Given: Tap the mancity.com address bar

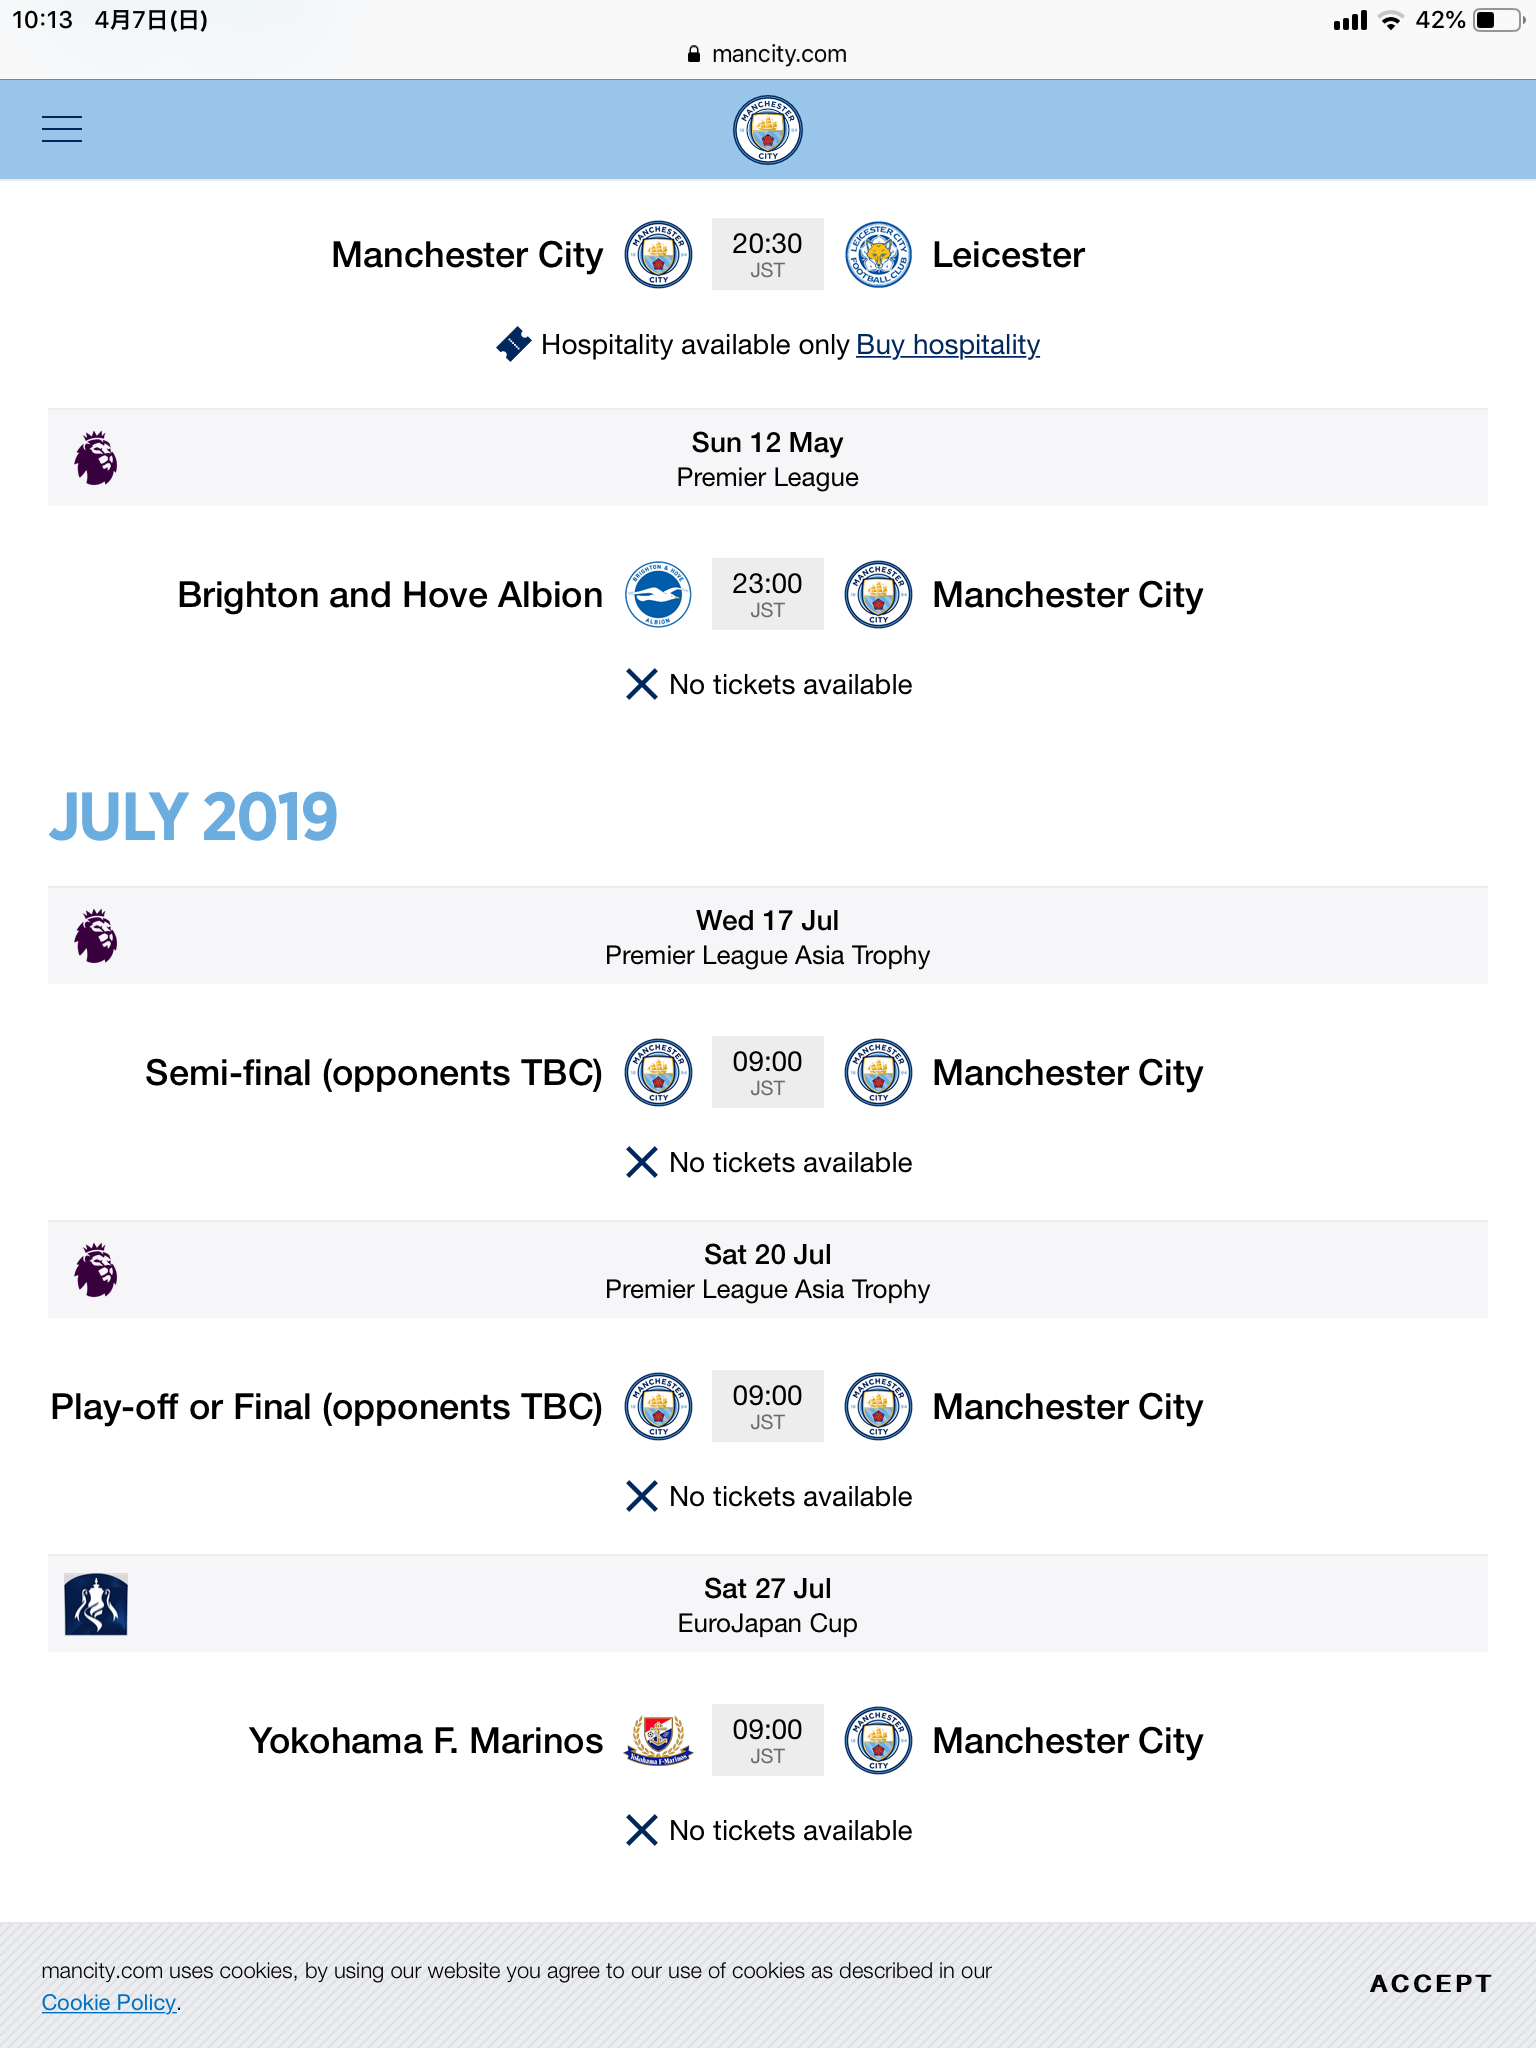Looking at the screenshot, I should pyautogui.click(x=768, y=54).
